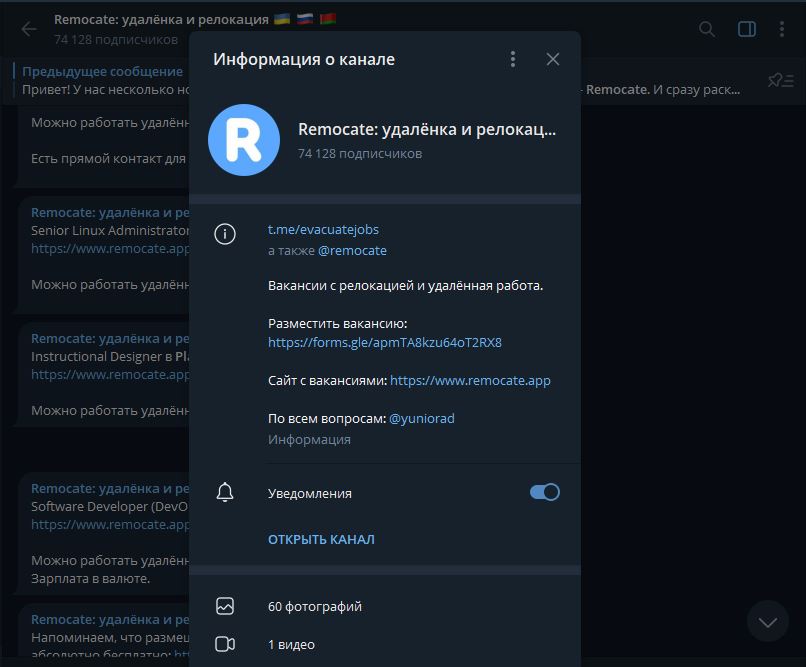
Task: Select the notifications bell icon
Action: (225, 492)
